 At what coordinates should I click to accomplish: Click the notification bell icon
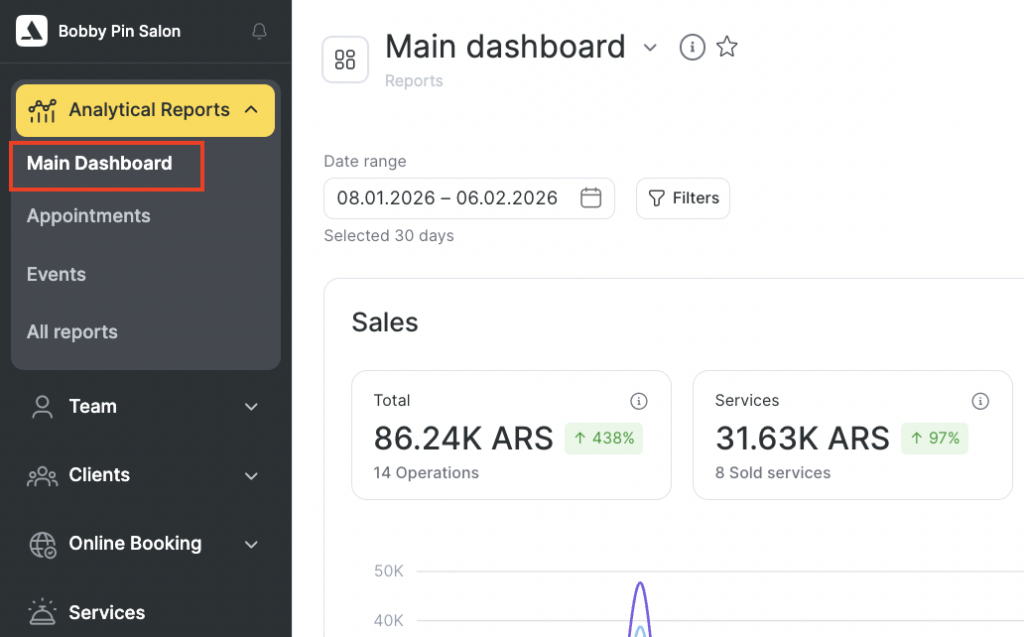point(259,32)
